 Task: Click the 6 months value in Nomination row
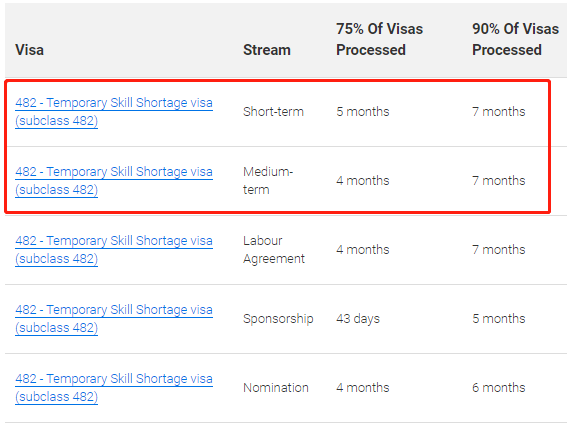[499, 388]
